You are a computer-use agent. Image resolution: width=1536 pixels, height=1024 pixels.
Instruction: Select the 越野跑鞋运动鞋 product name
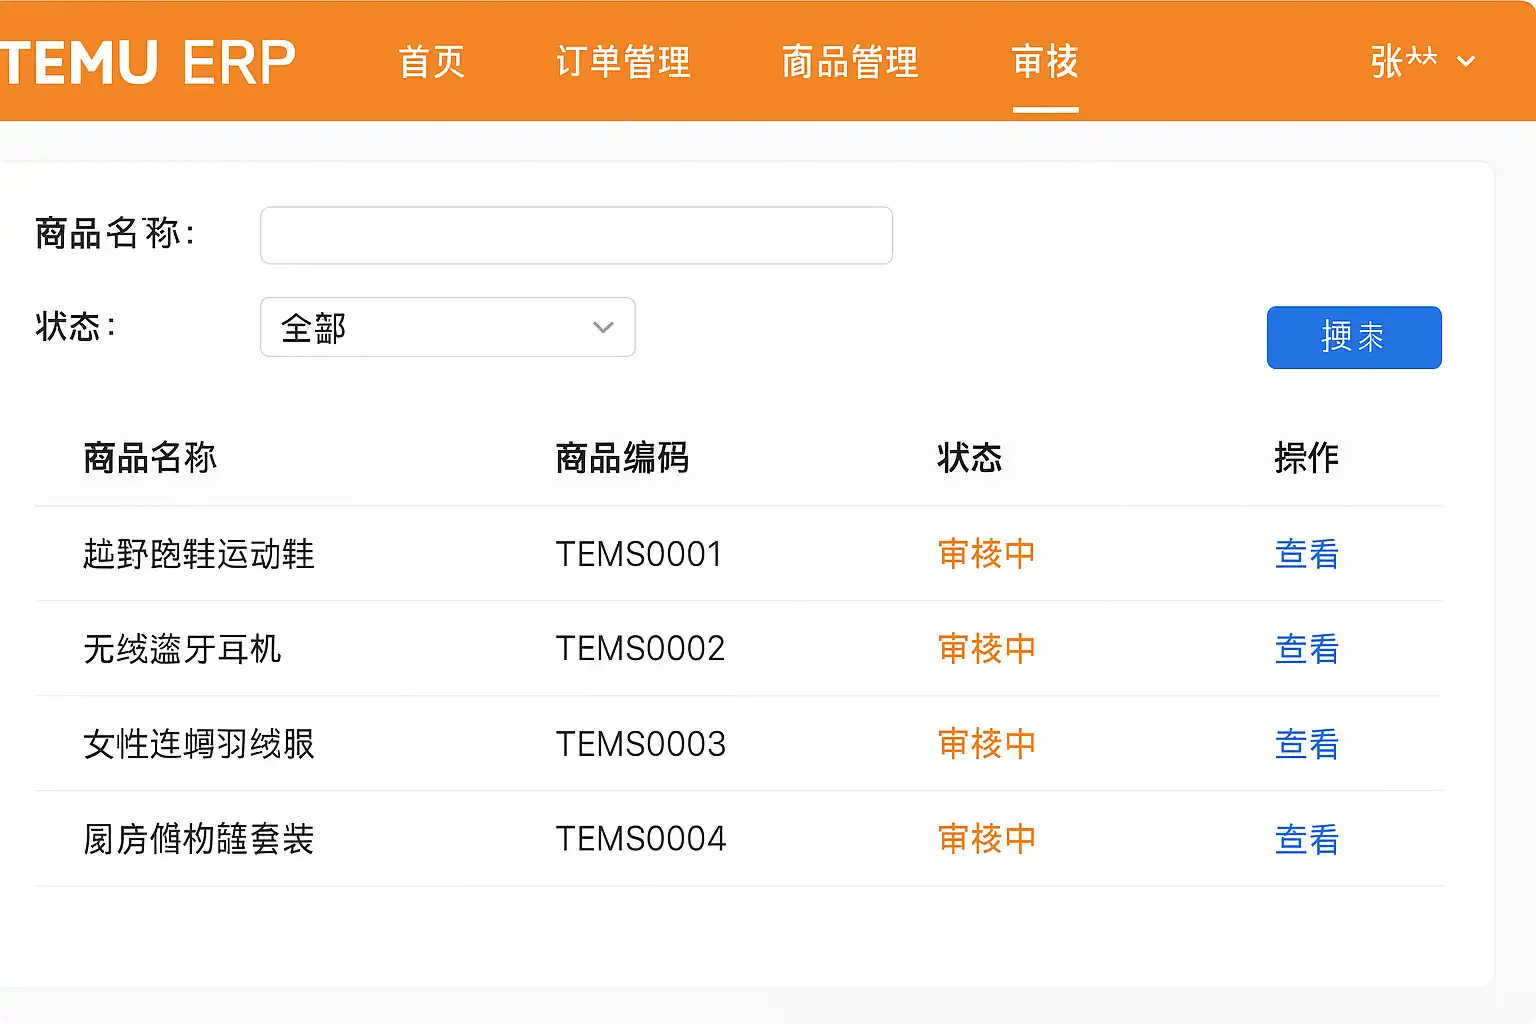198,554
